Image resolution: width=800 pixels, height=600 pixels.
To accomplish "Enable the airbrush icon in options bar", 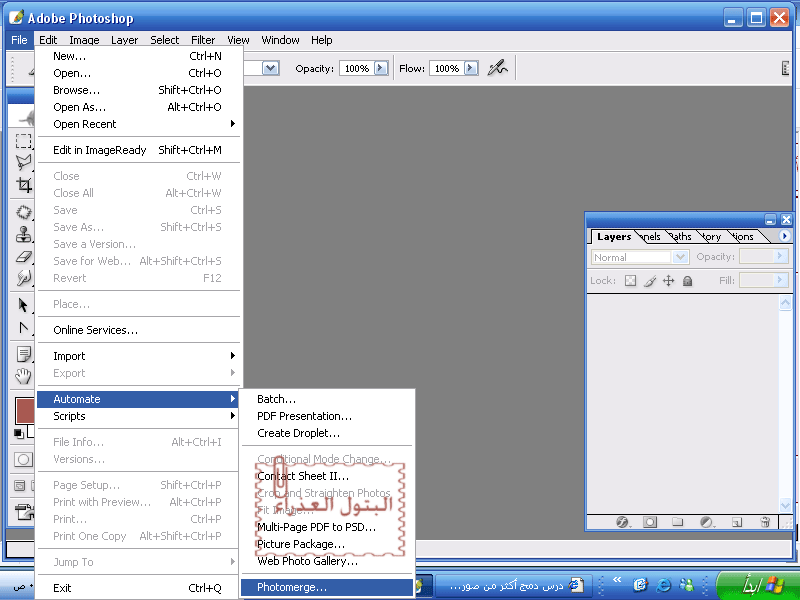I will pos(497,68).
